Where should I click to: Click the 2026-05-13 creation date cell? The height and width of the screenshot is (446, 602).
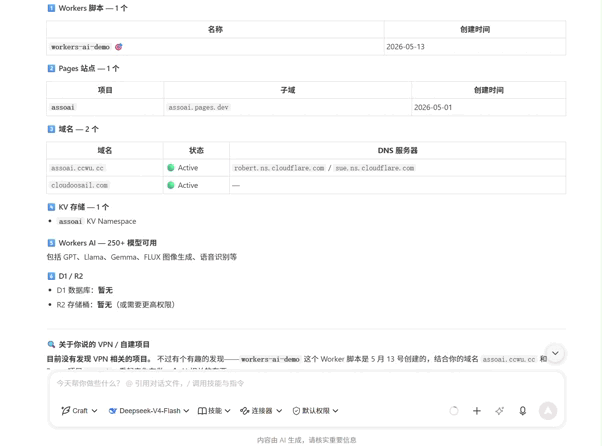point(475,47)
